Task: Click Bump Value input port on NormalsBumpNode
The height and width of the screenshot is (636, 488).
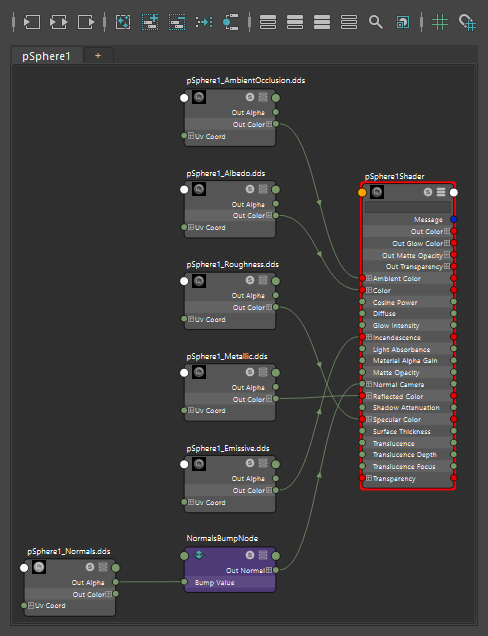Action: coord(184,582)
